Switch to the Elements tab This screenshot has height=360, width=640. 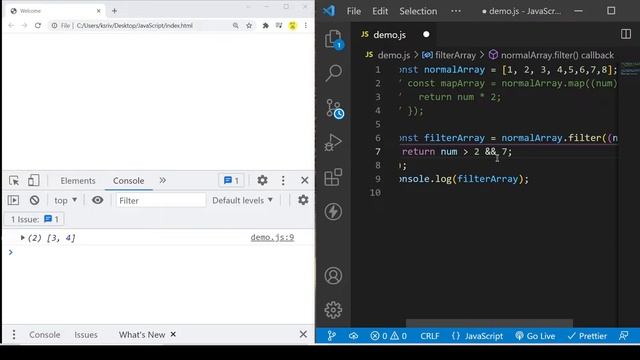pyautogui.click(x=78, y=180)
